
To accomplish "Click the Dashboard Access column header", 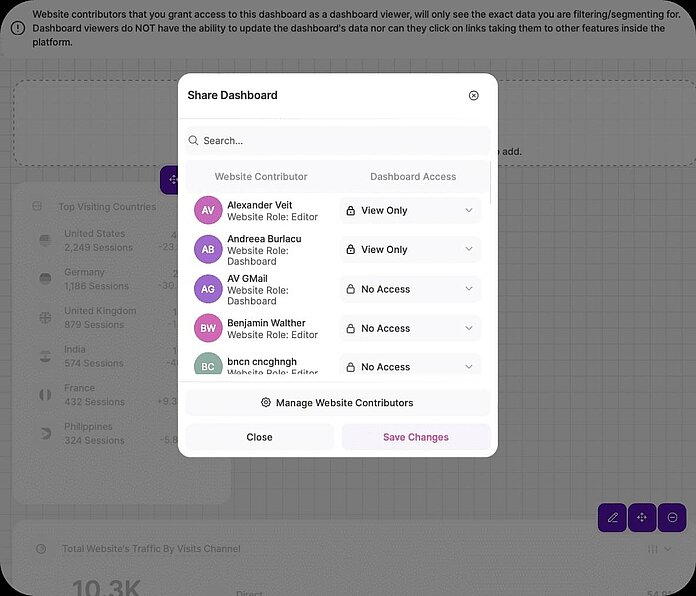I will (x=413, y=177).
